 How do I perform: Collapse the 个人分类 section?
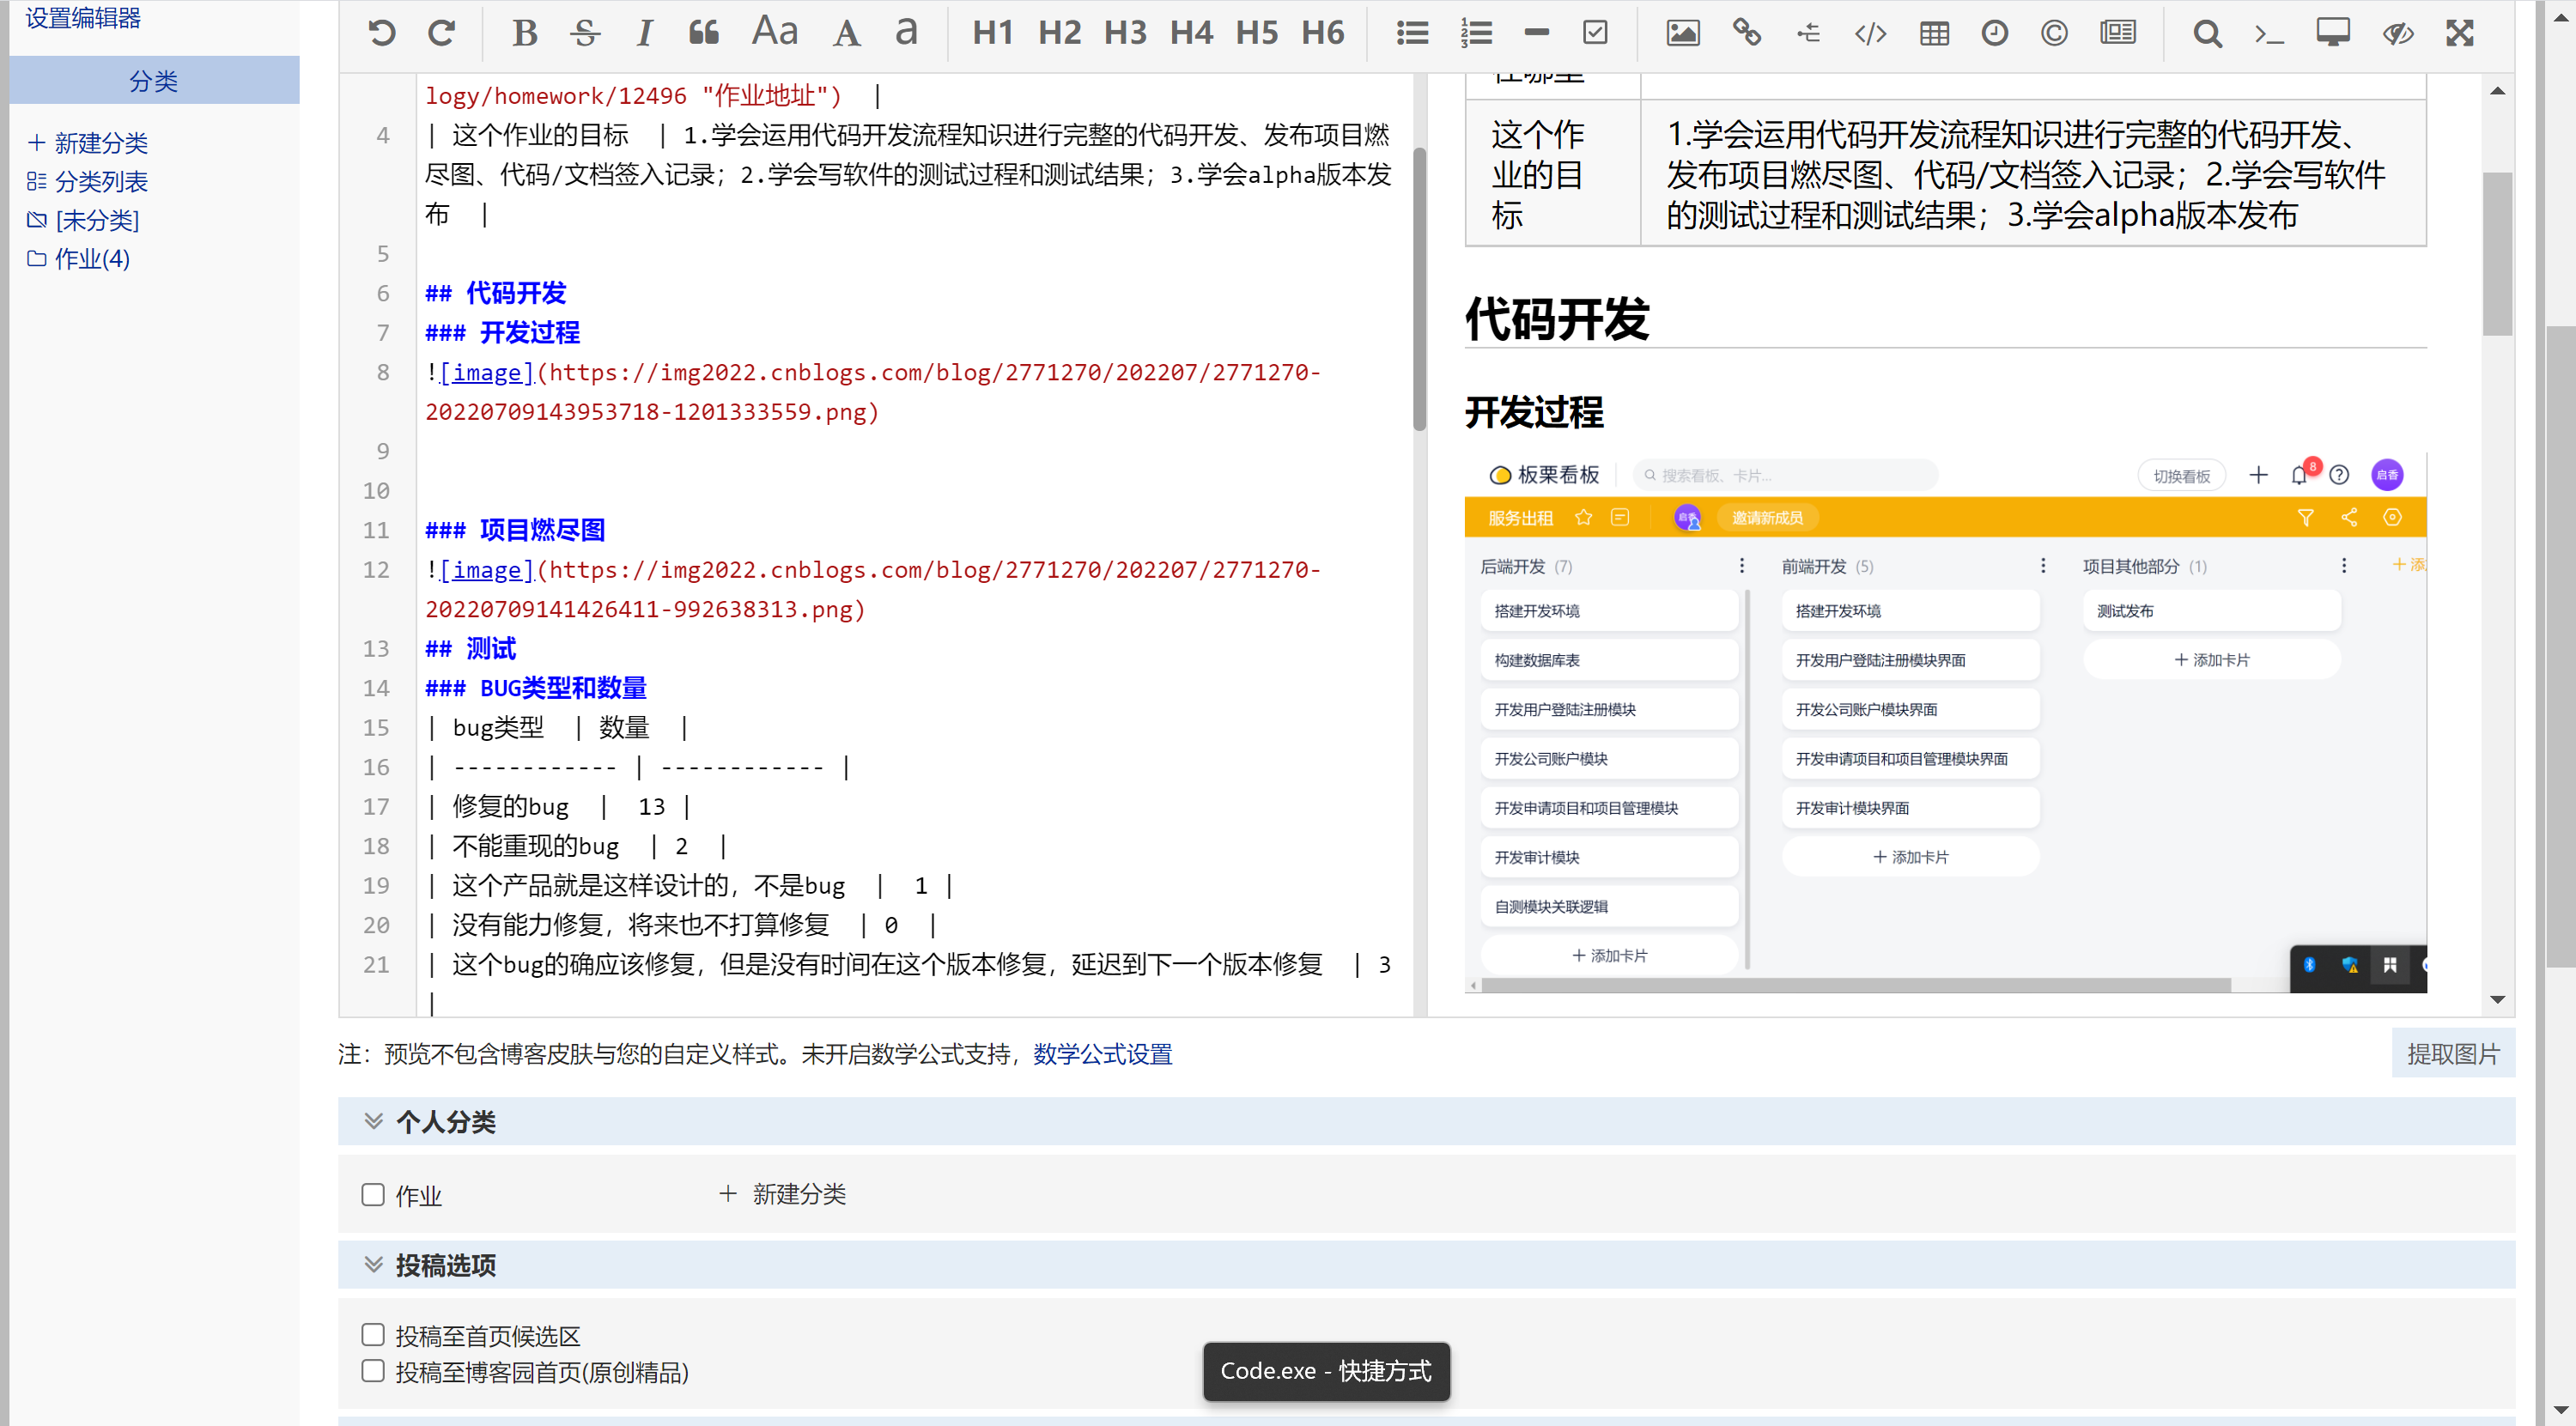(373, 1121)
